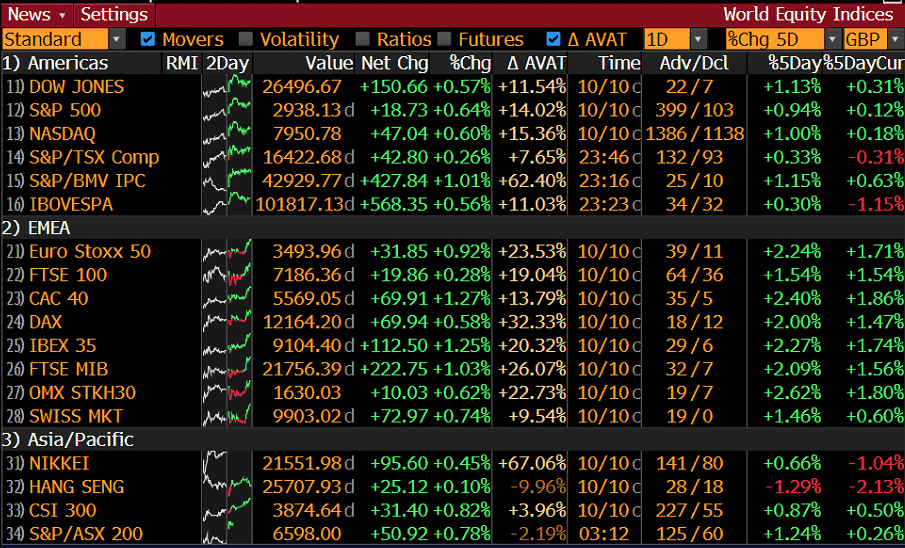Image resolution: width=905 pixels, height=548 pixels.
Task: Open the DAX index row
Action: point(46,322)
